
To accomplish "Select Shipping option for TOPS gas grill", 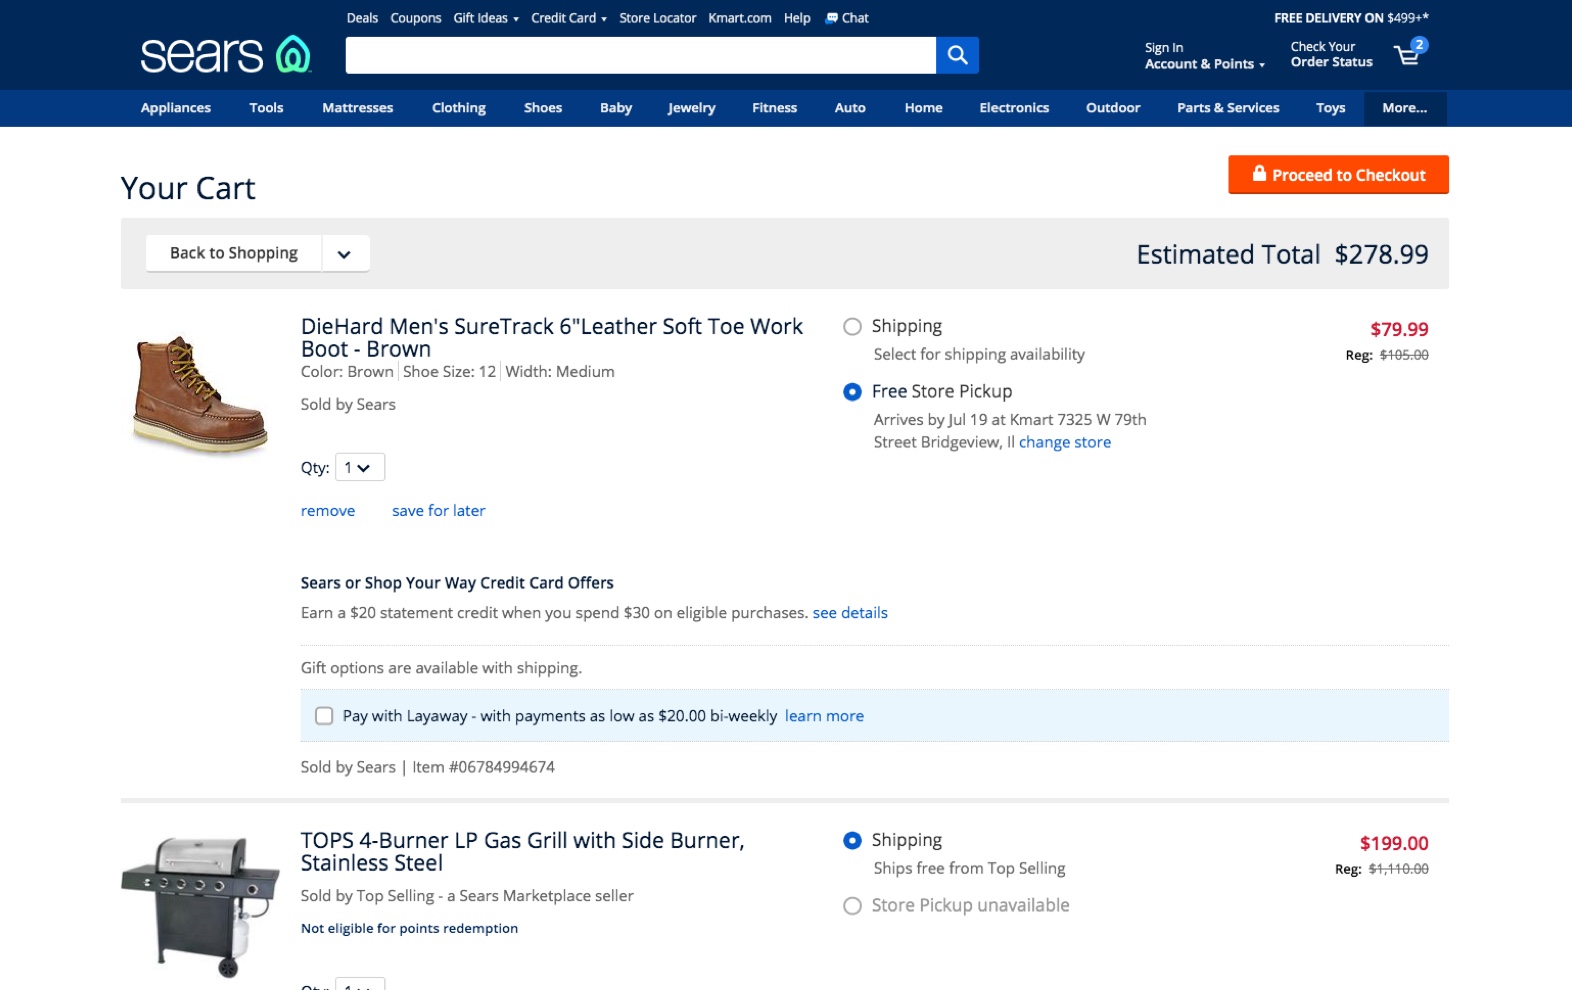I will [852, 841].
